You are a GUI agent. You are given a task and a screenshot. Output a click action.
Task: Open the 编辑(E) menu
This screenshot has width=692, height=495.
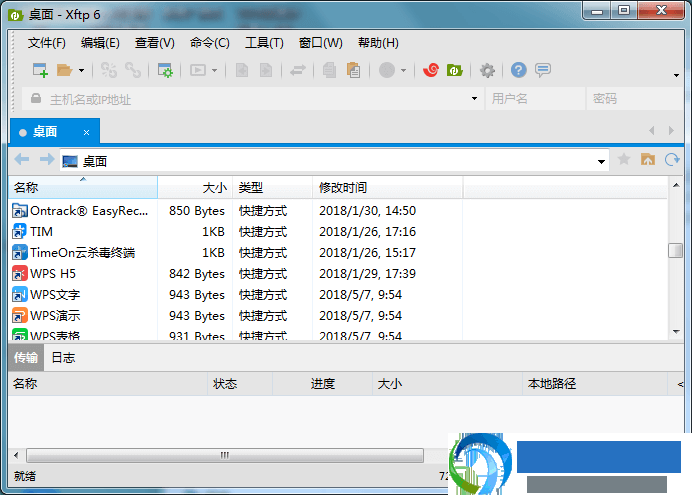[x=100, y=43]
